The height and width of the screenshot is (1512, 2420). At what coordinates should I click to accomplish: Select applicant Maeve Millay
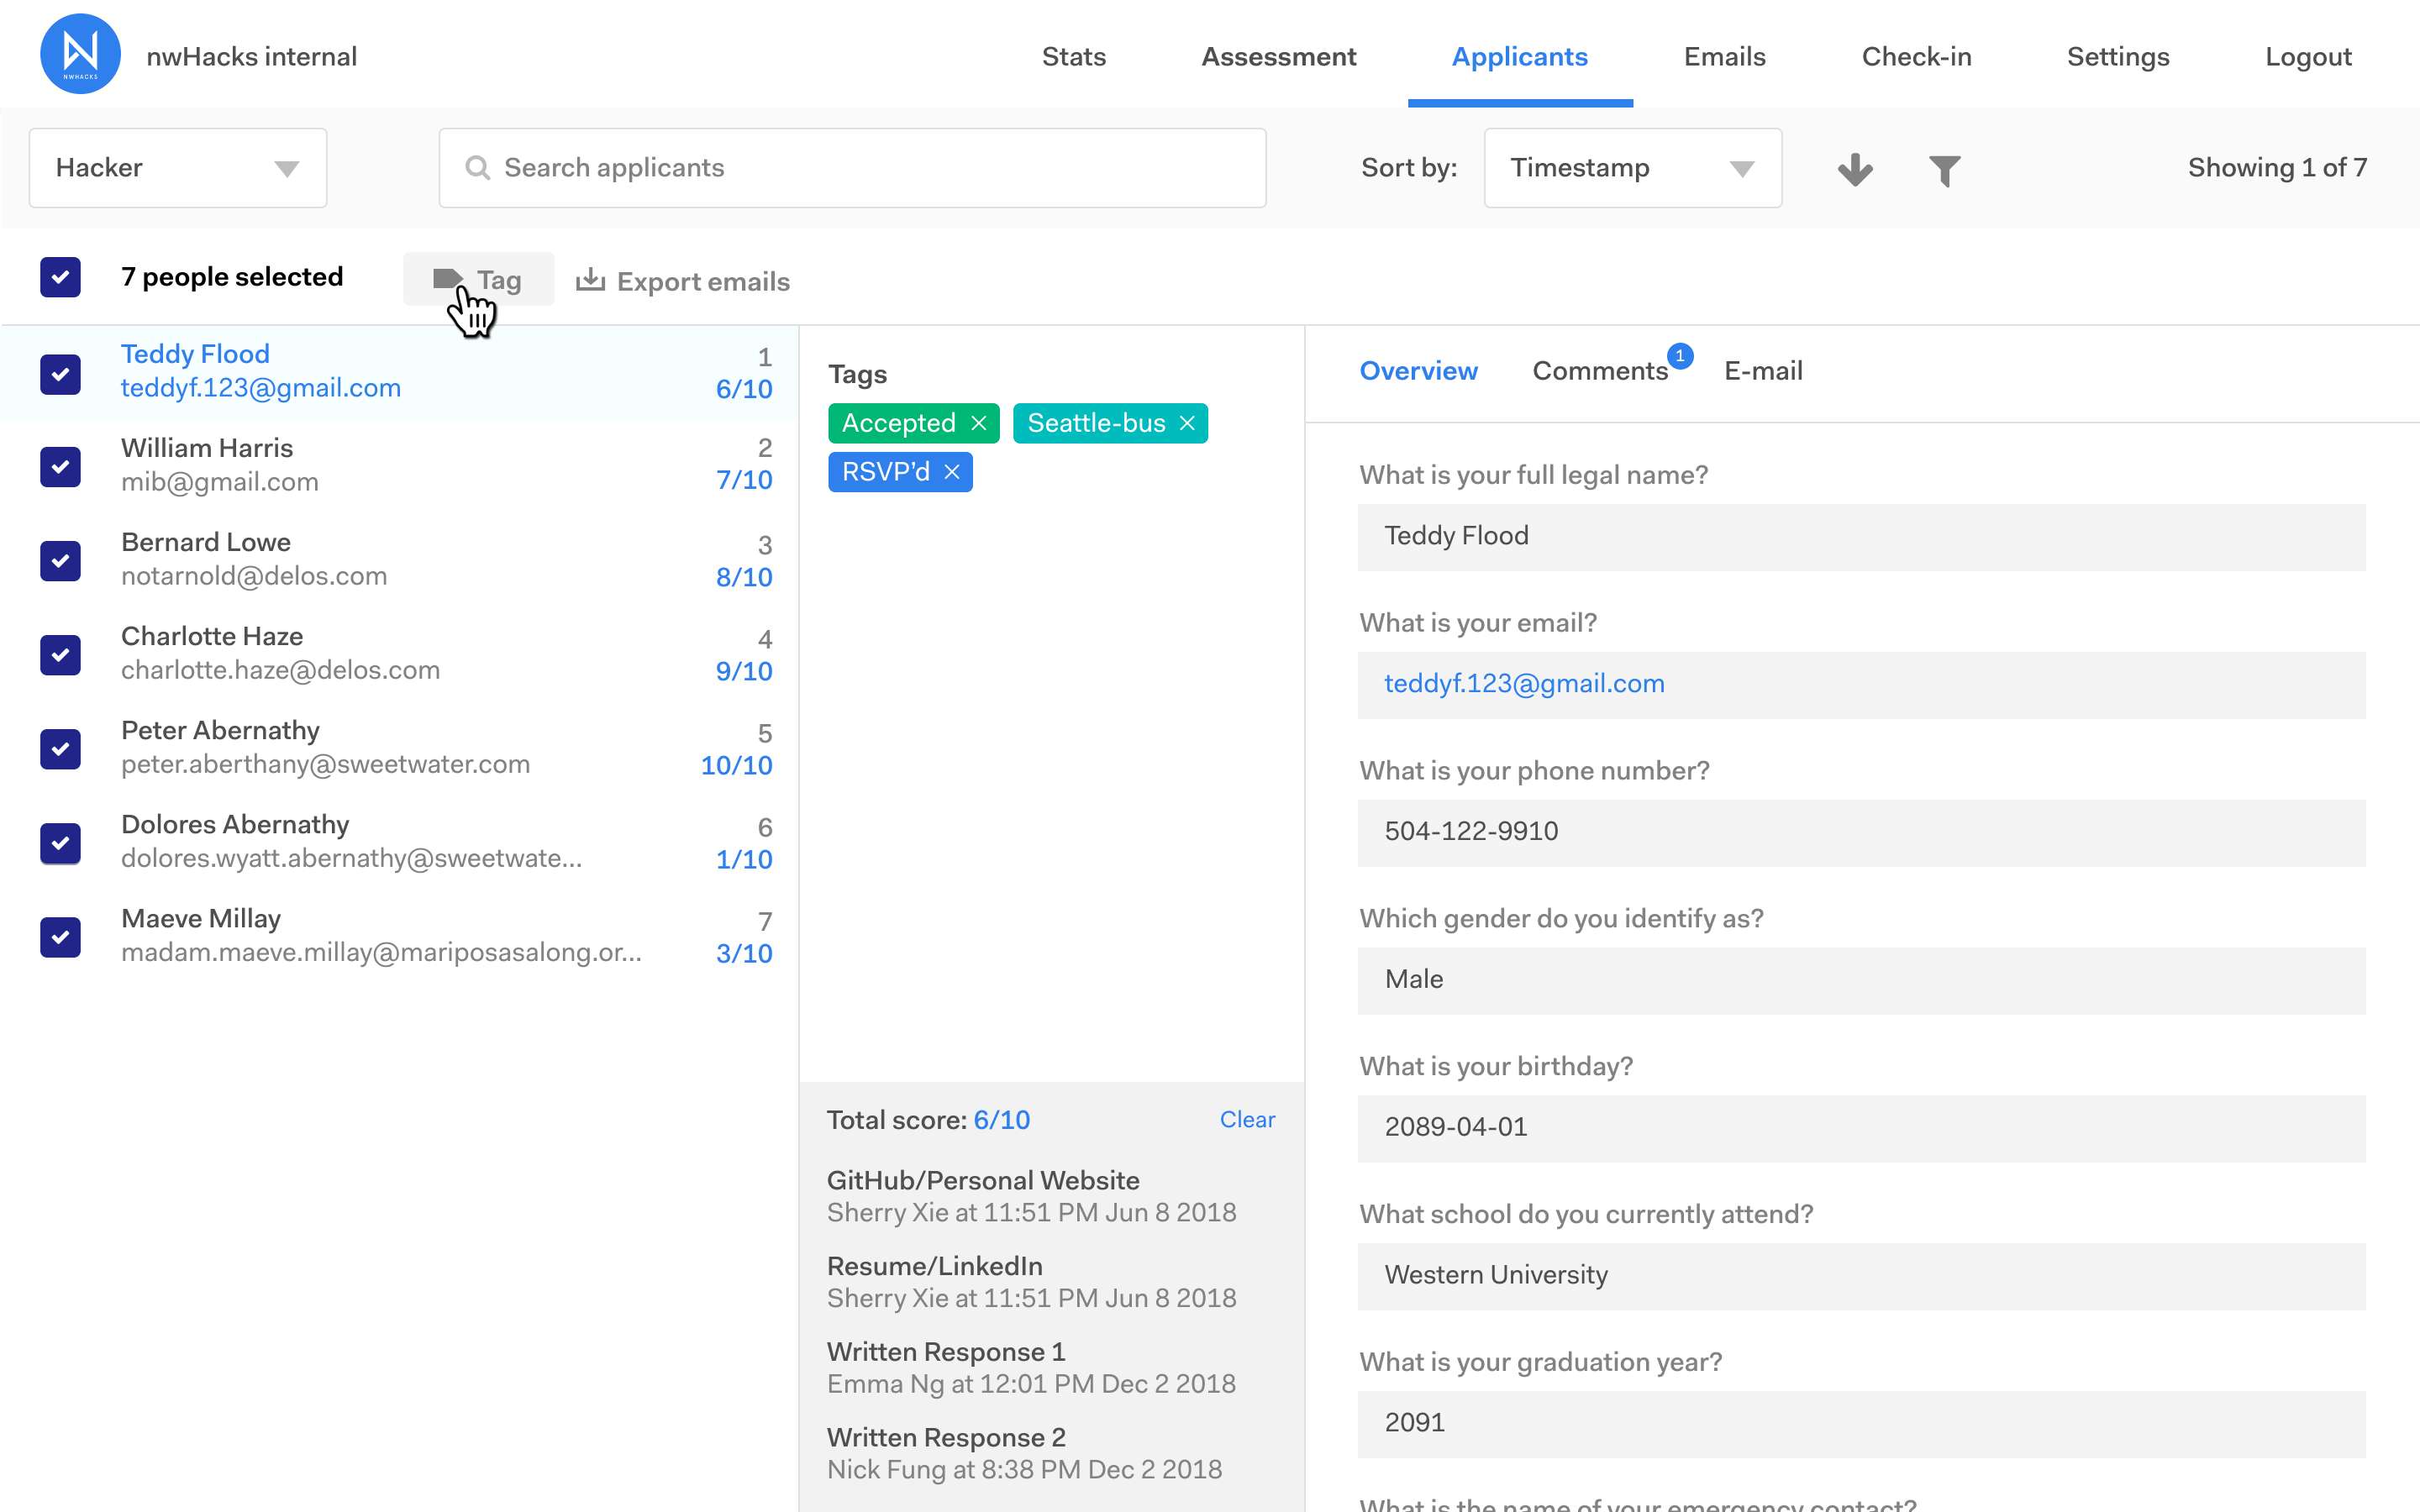pyautogui.click(x=400, y=936)
